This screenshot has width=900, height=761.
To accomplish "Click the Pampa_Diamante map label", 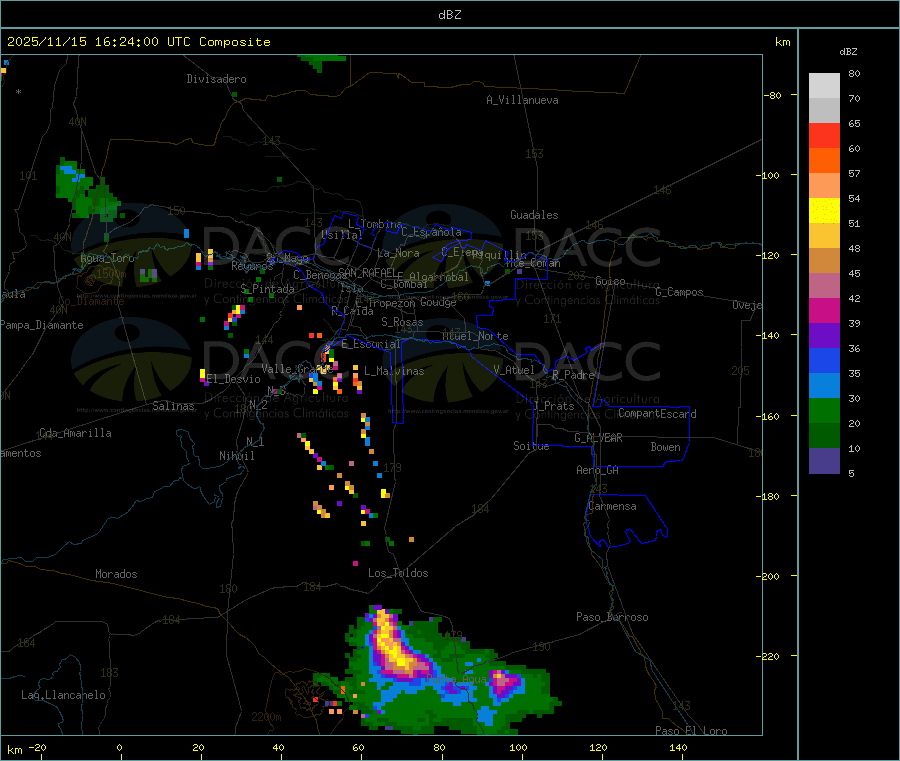I will (x=42, y=325).
